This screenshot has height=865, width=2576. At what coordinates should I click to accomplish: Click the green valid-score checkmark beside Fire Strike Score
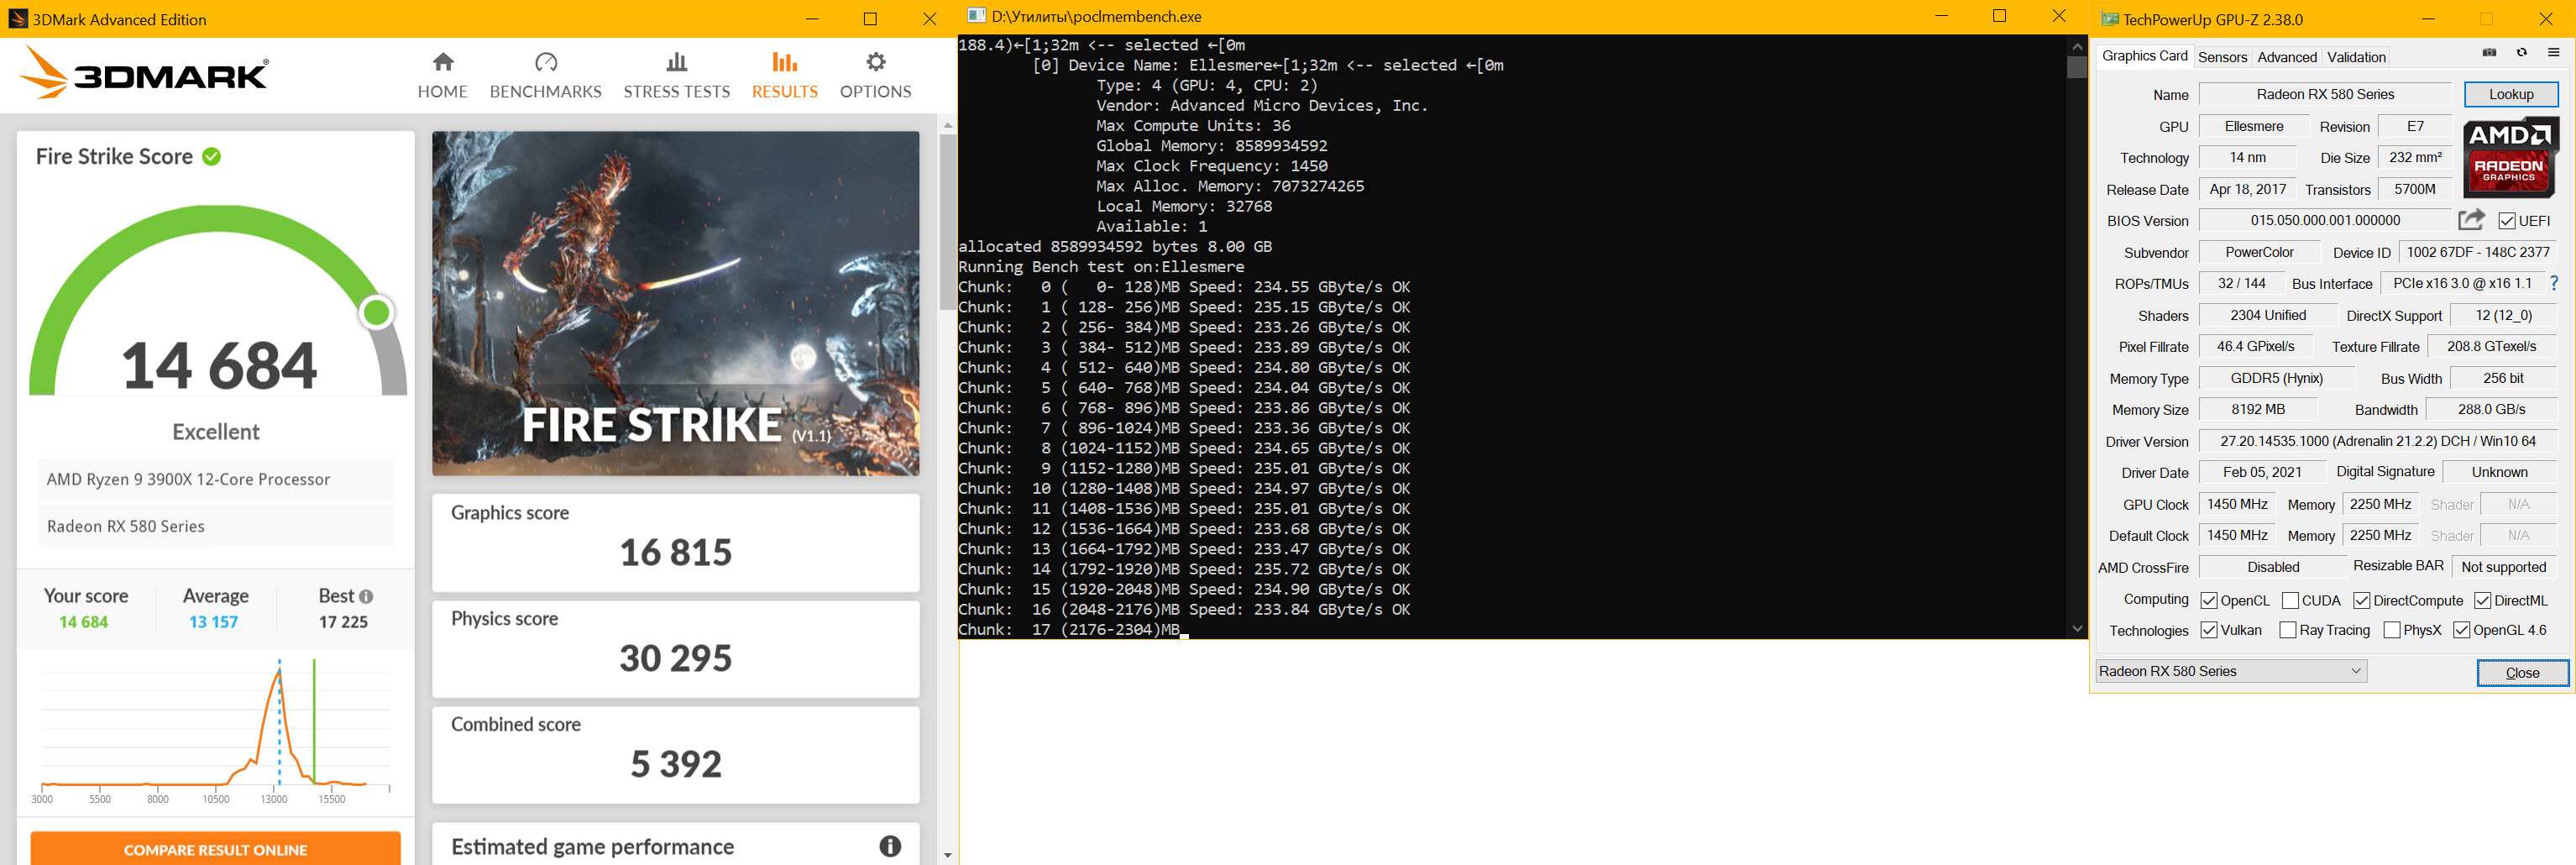[211, 157]
